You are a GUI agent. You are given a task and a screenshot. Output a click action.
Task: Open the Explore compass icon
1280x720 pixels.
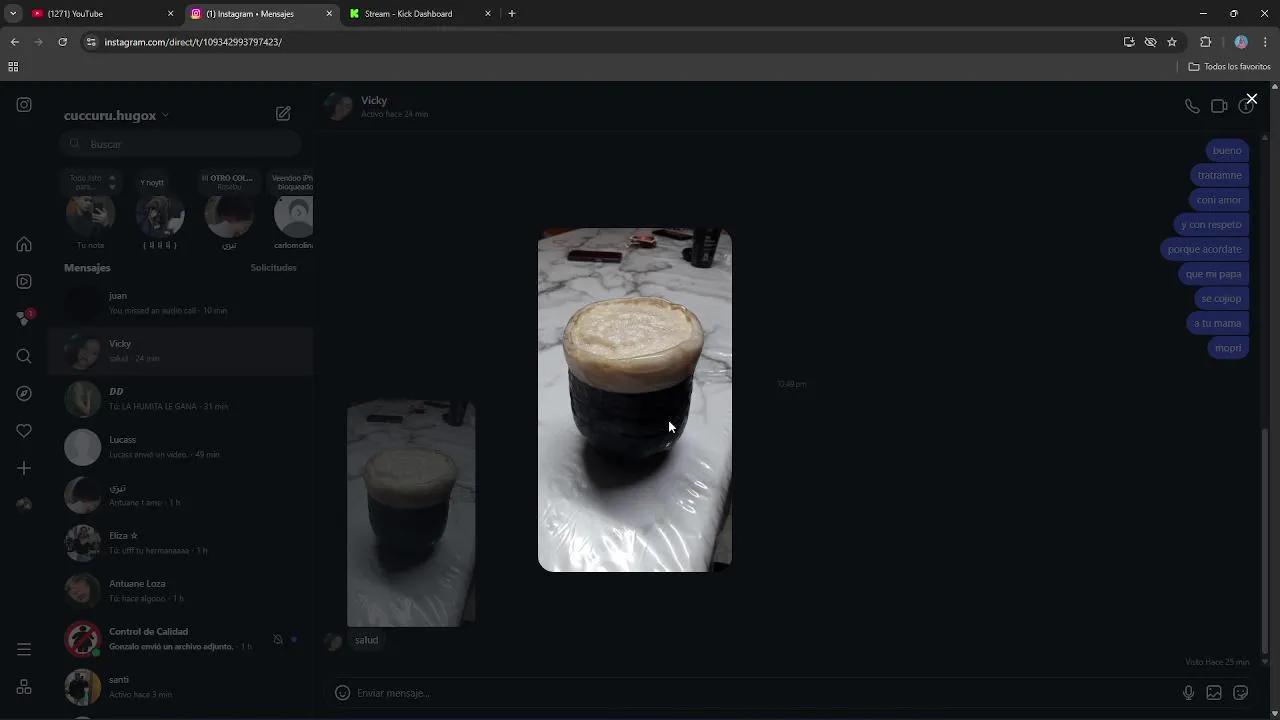click(x=24, y=393)
